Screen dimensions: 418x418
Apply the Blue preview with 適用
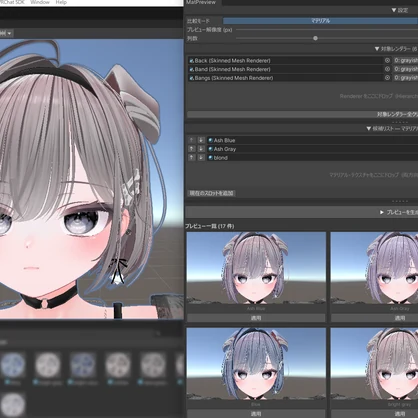click(256, 414)
